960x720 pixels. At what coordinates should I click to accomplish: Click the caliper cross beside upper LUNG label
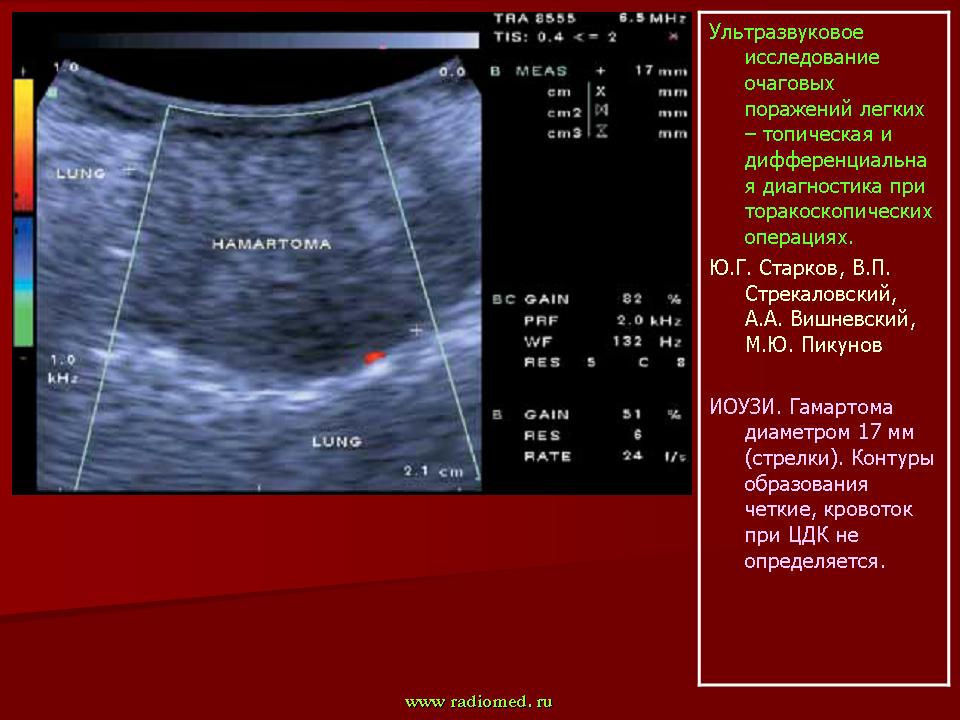point(128,171)
